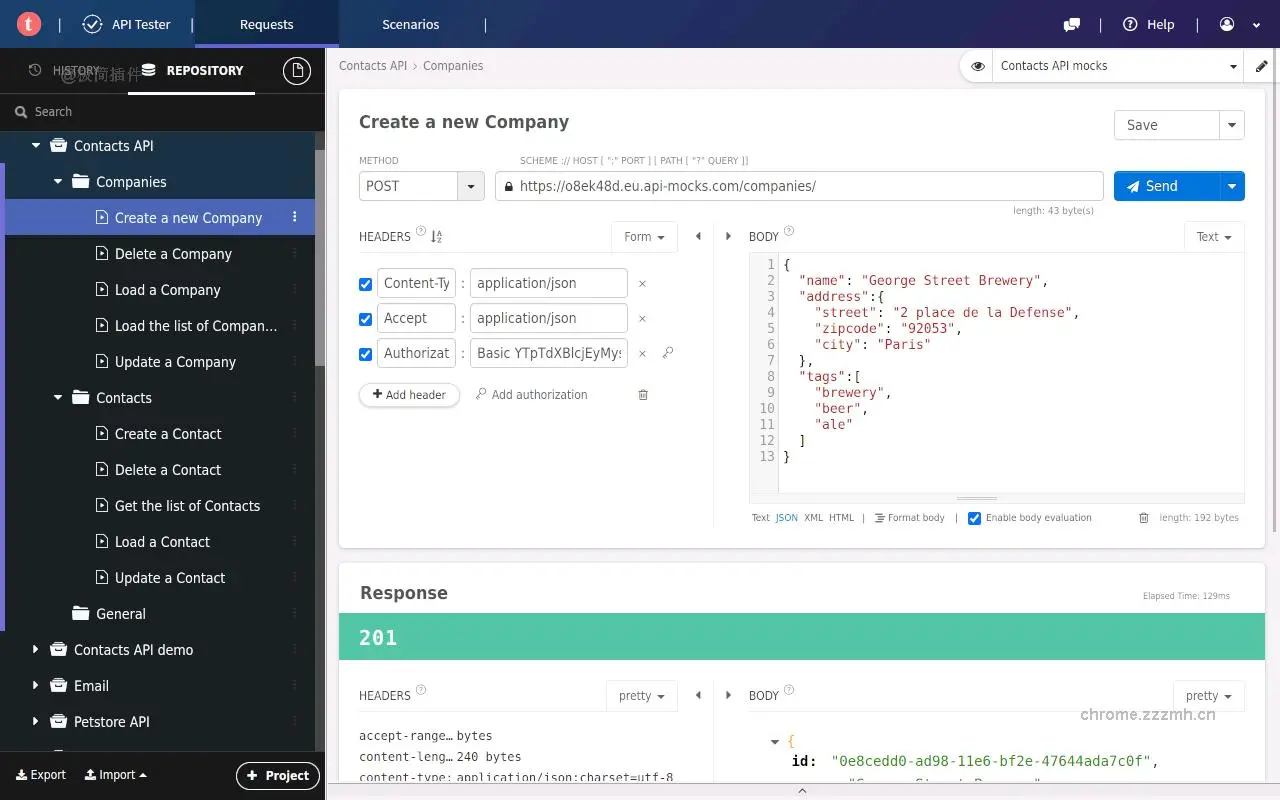Click the request URL input field
The width and height of the screenshot is (1280, 800).
point(798,186)
